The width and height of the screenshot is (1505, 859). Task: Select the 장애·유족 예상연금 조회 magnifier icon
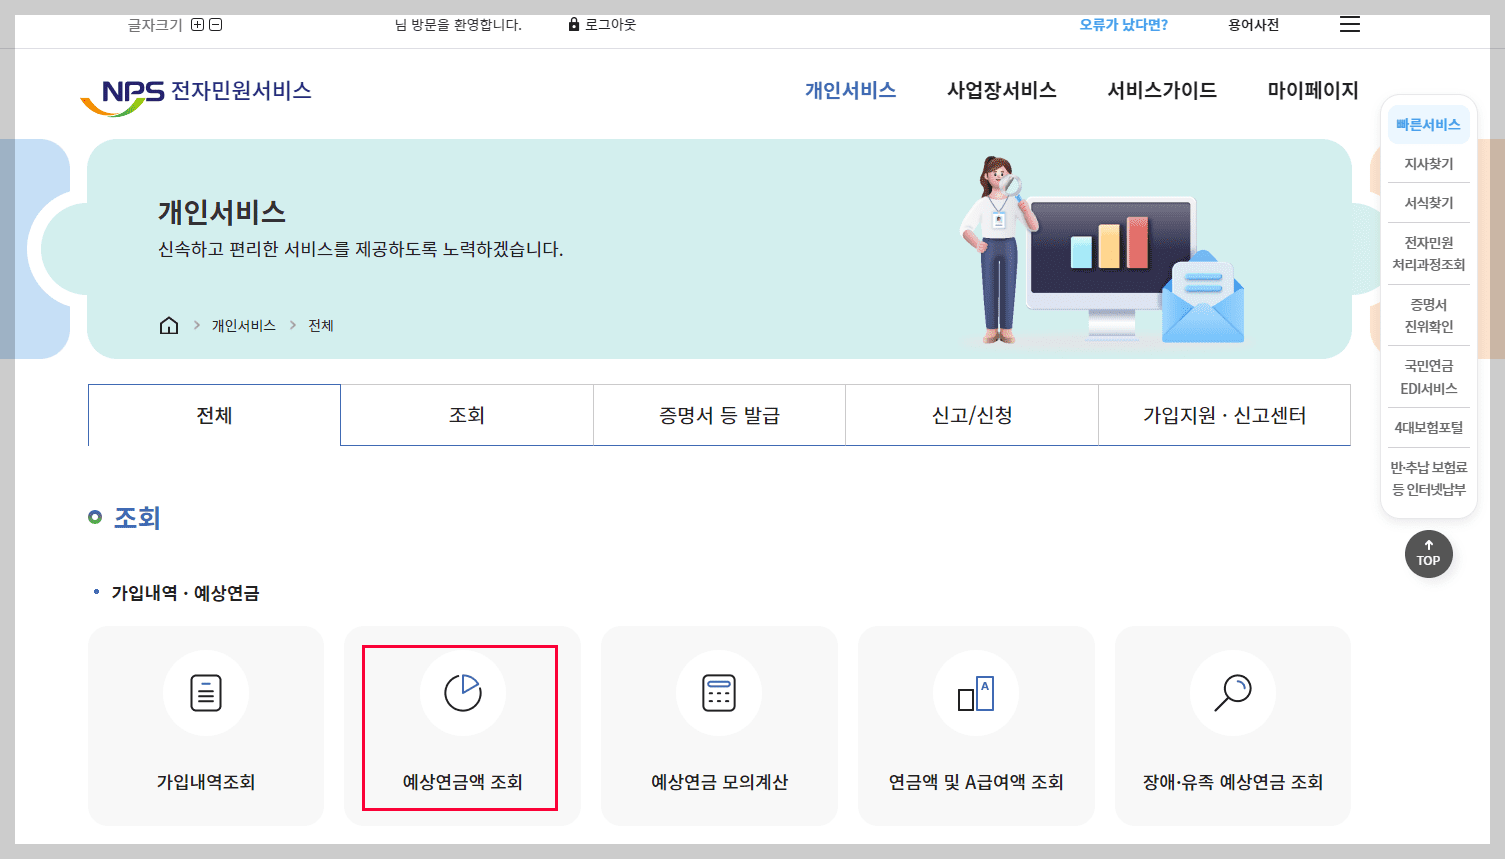pyautogui.click(x=1232, y=692)
